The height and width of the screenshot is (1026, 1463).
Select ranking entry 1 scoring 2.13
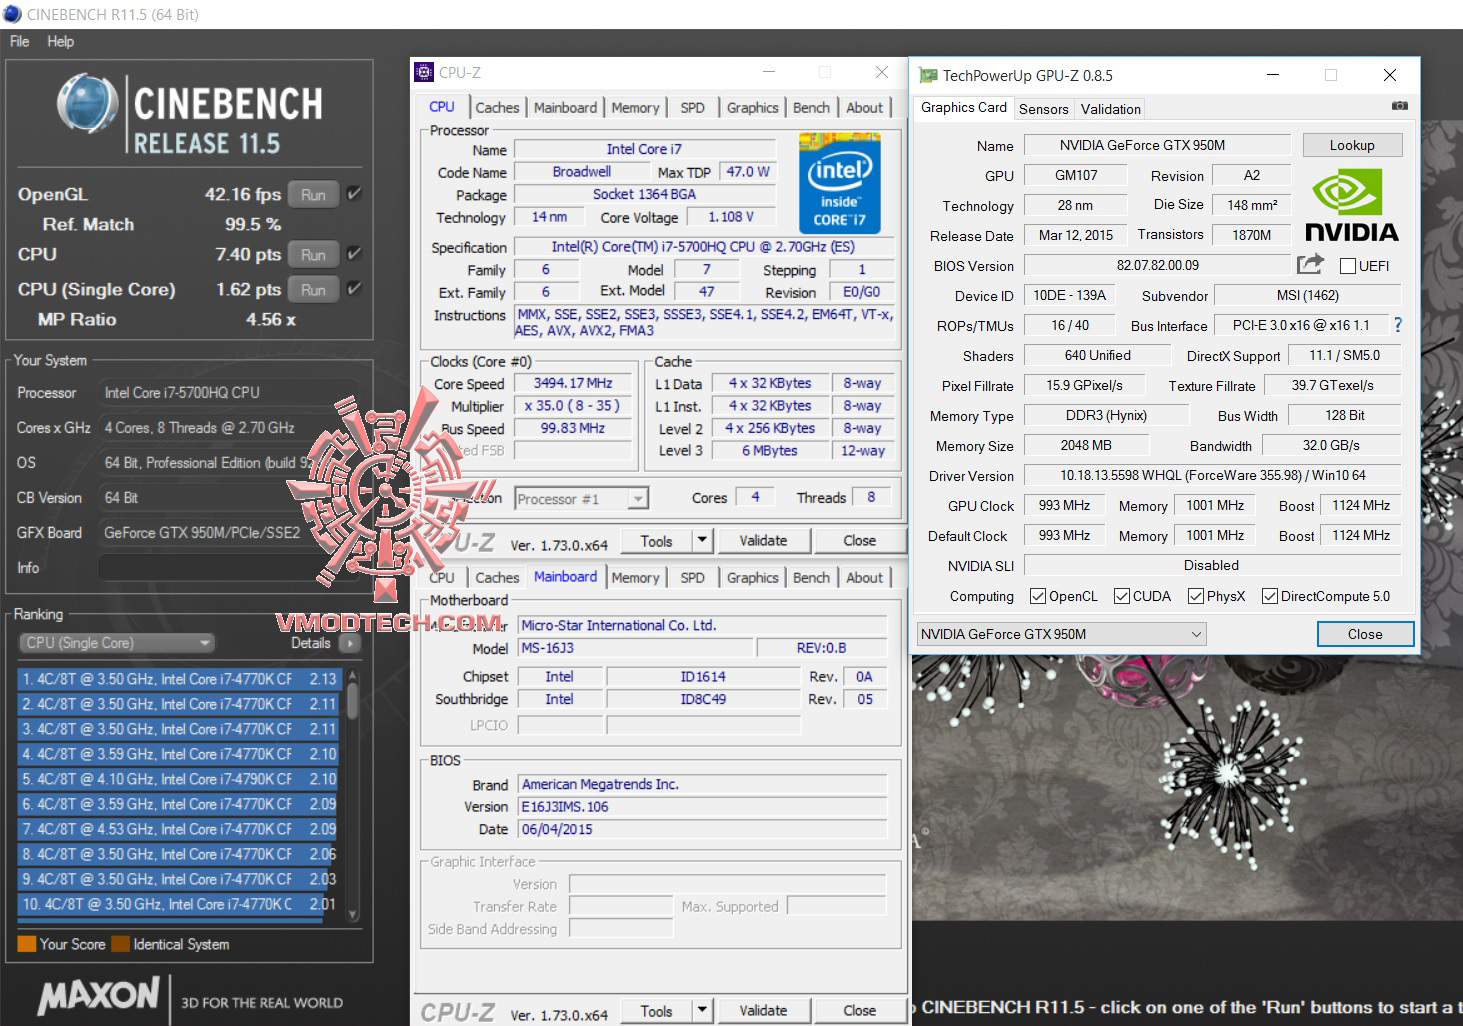pyautogui.click(x=180, y=679)
